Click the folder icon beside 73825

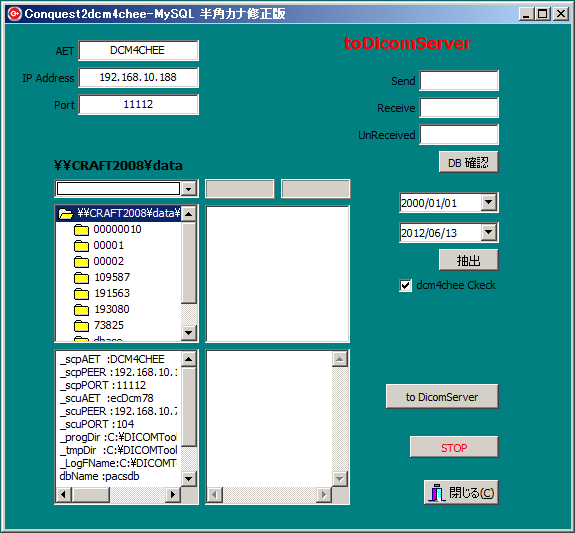(x=81, y=325)
